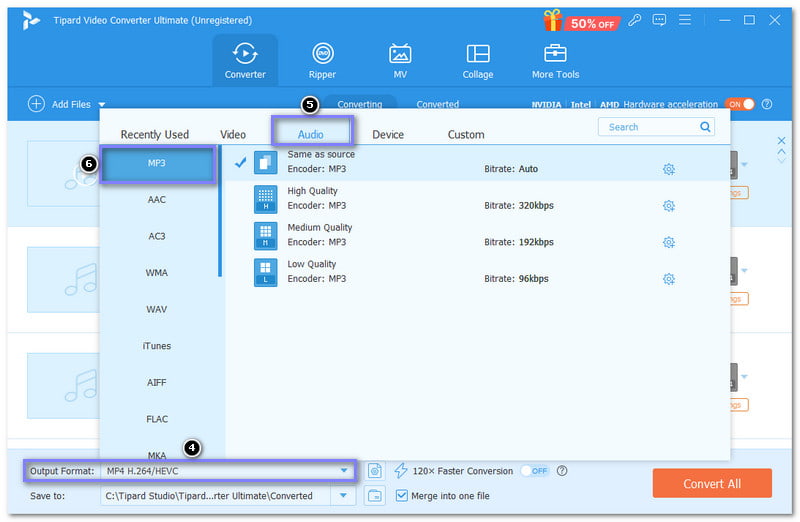The height and width of the screenshot is (522, 800).
Task: Select WMA in the format list
Action: point(157,272)
